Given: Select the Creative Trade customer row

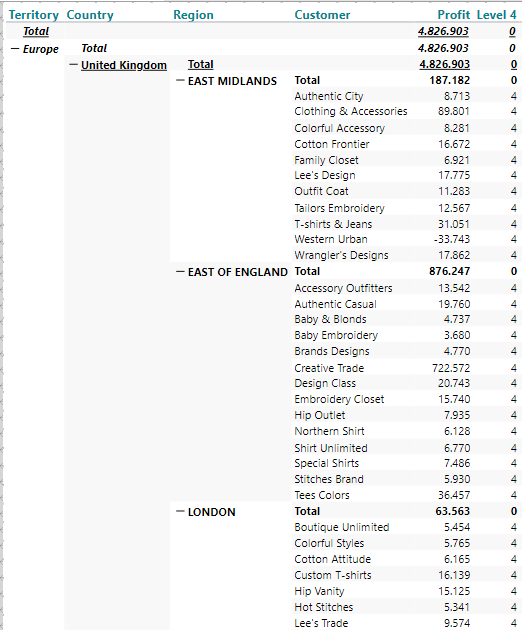Looking at the screenshot, I should pos(406,368).
